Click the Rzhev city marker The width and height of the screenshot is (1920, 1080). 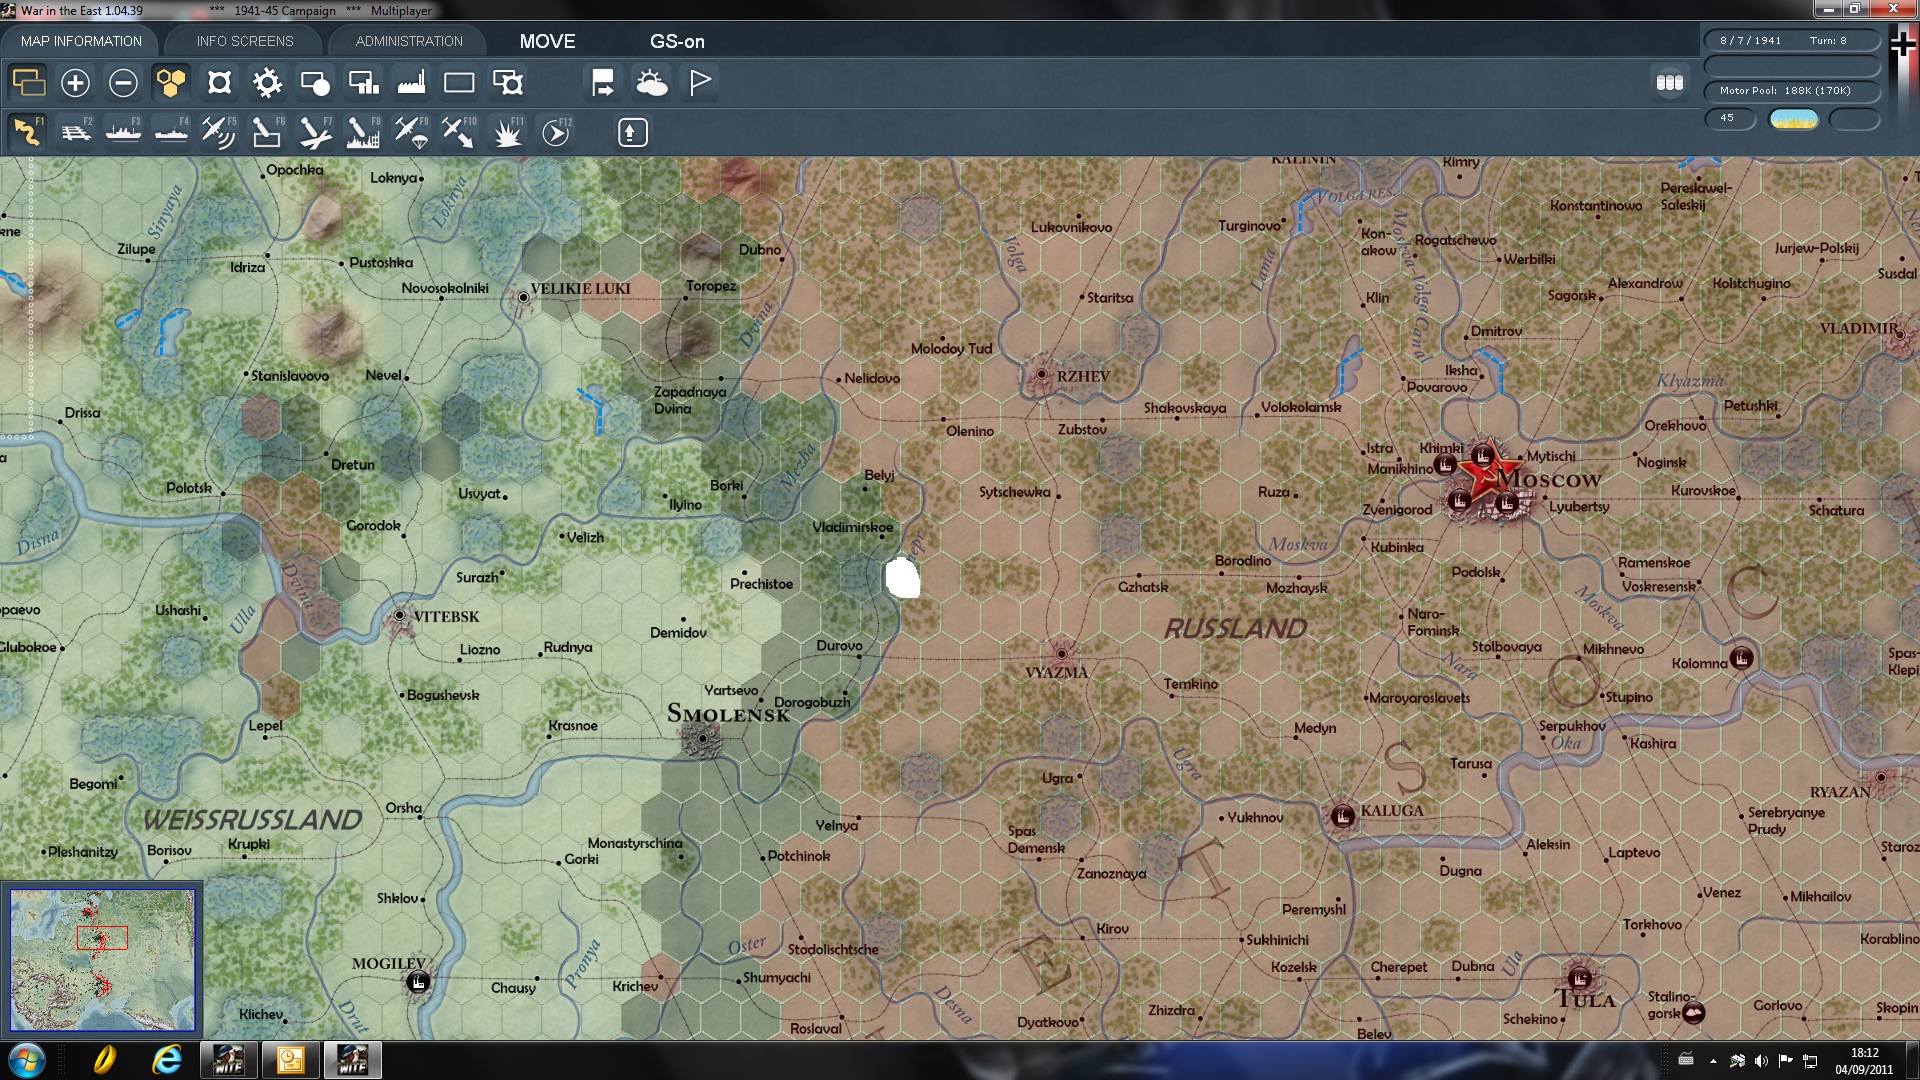(x=1042, y=374)
